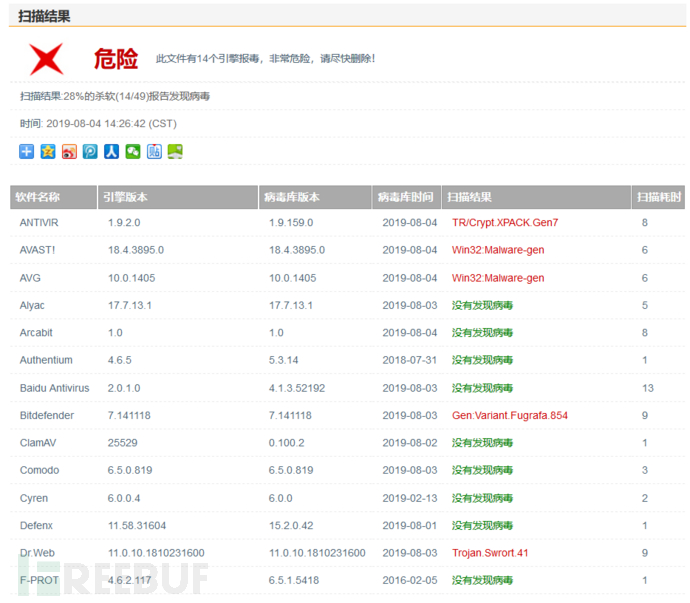Click the Renren share icon
This screenshot has width=690, height=603.
coord(111,151)
